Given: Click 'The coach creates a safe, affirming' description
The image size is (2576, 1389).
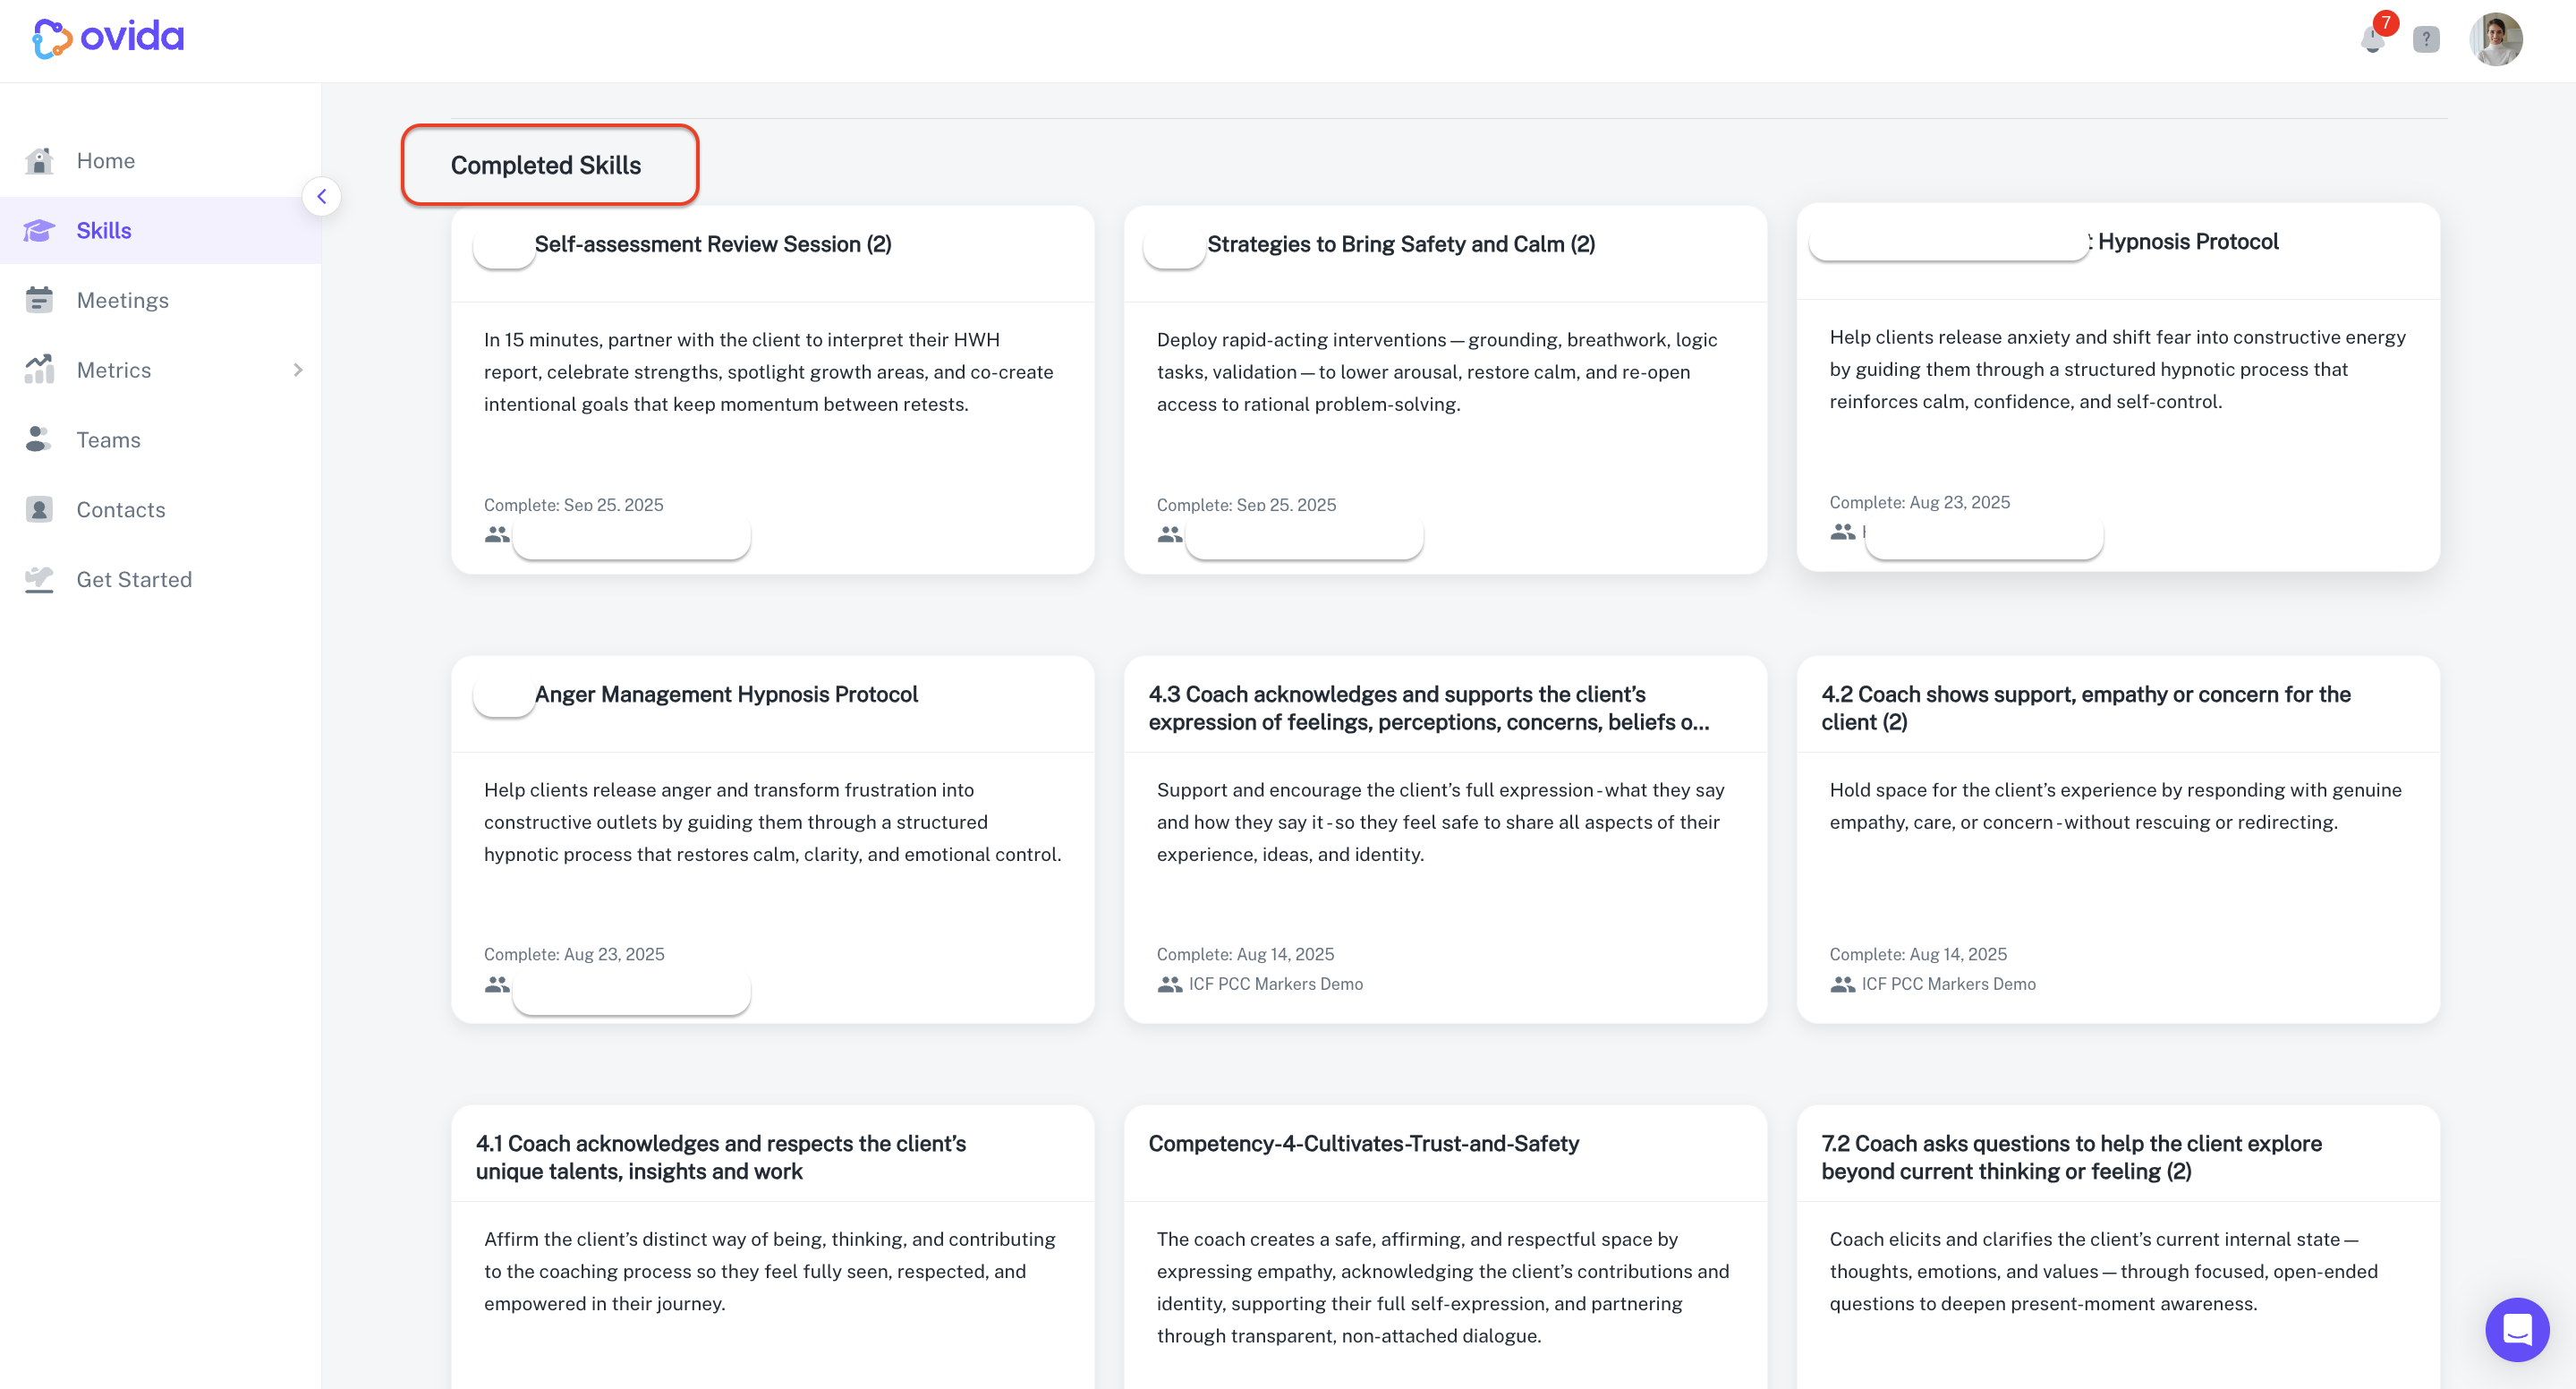Looking at the screenshot, I should (x=1443, y=1287).
